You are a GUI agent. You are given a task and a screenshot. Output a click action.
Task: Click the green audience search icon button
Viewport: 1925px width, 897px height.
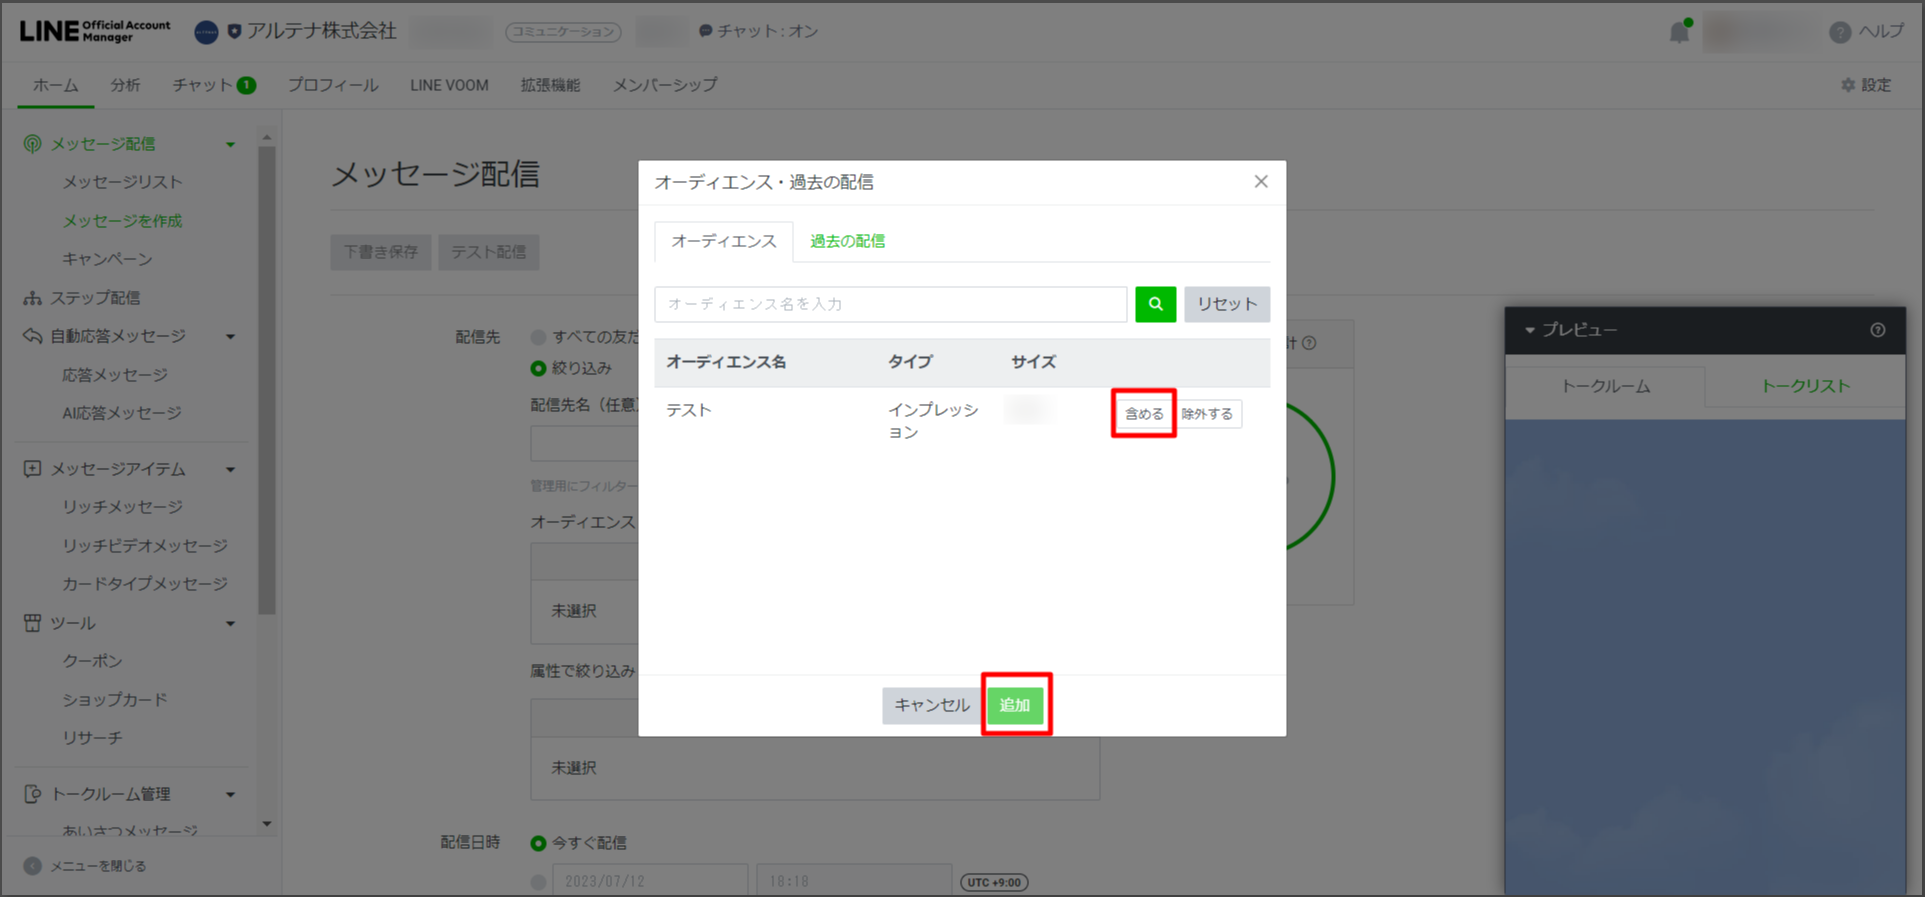1155,304
